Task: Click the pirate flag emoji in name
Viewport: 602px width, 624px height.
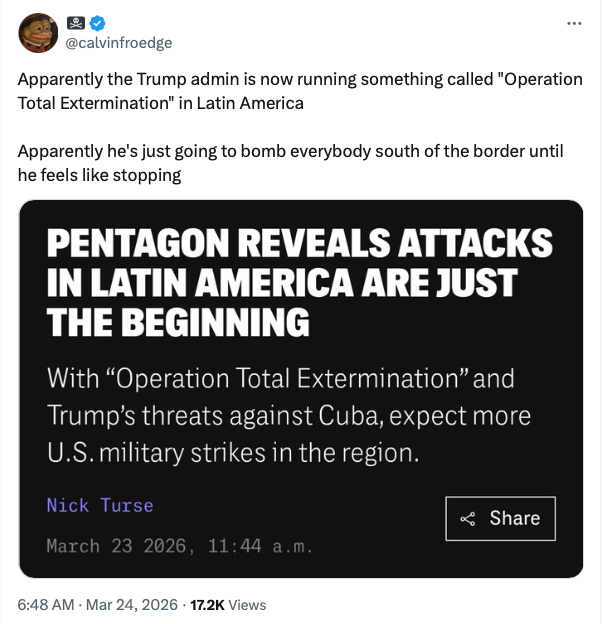Action: [x=77, y=23]
